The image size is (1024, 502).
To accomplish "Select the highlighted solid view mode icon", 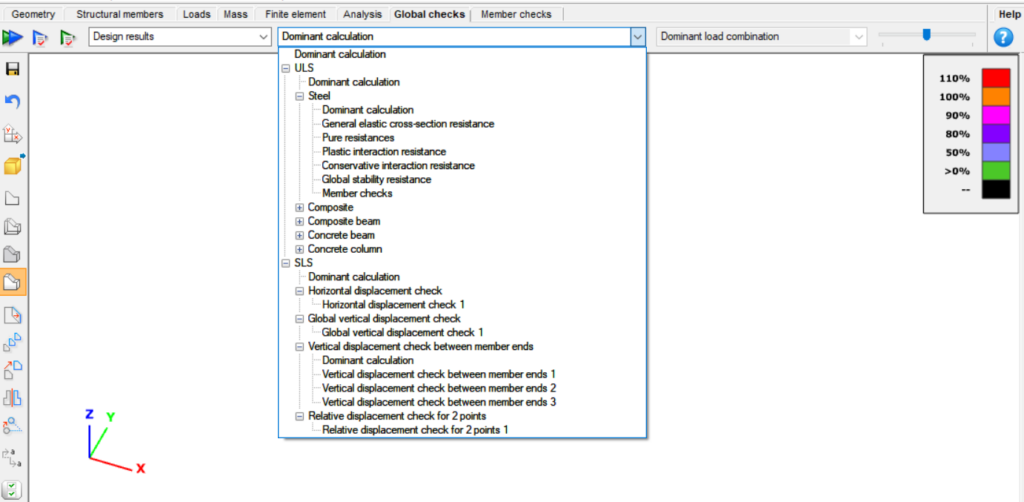I will point(14,283).
